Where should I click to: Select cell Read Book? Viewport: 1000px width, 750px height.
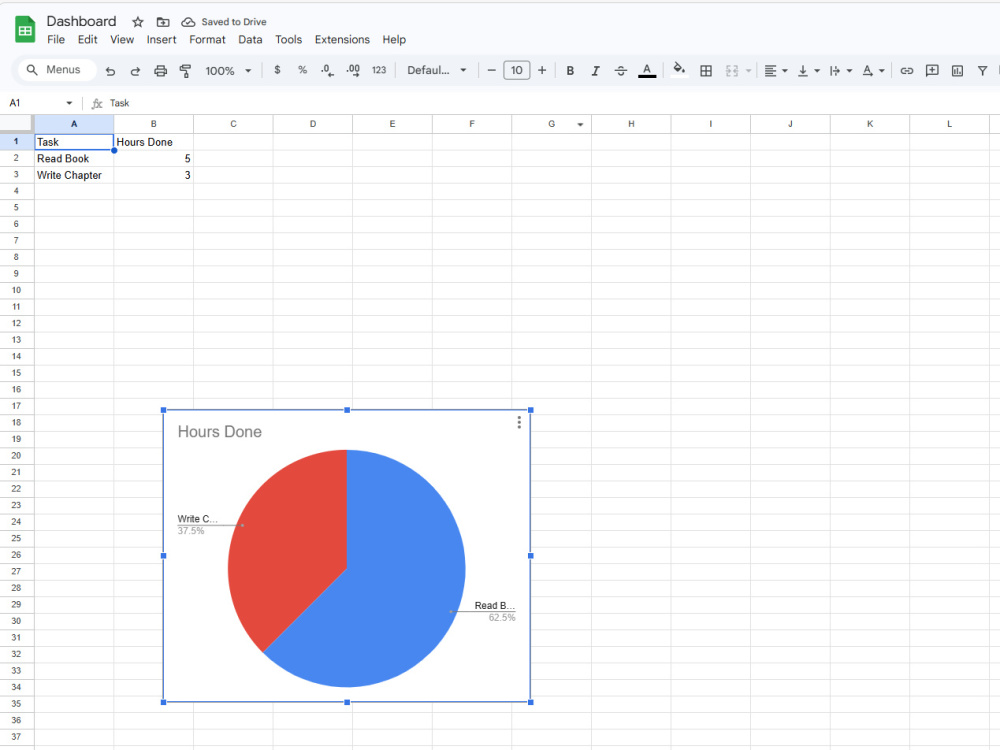[x=74, y=158]
